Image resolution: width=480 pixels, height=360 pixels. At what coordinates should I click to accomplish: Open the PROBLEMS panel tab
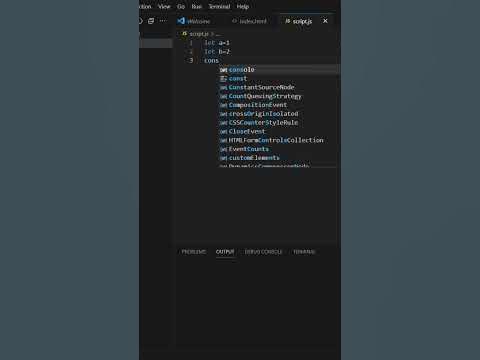[x=194, y=252]
